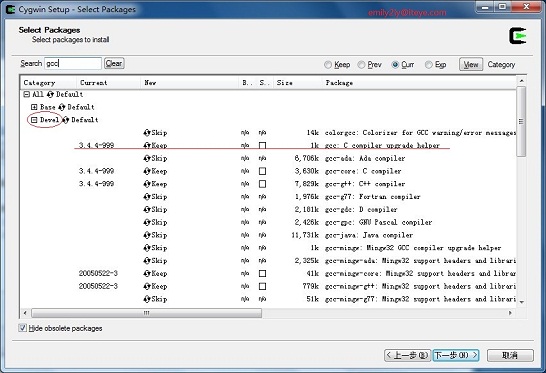Click the Current column header
The image size is (546, 373).
pyautogui.click(x=109, y=83)
